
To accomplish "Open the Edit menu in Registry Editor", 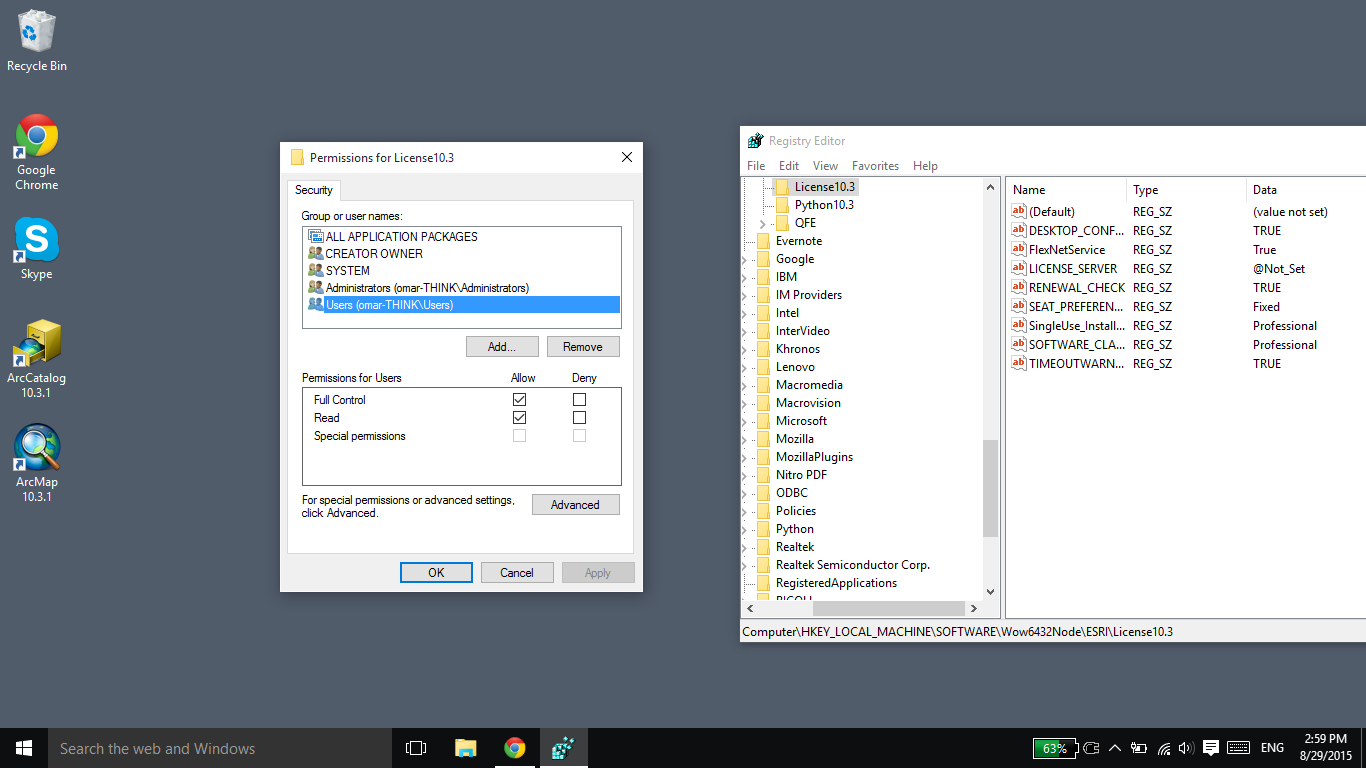I will [789, 166].
